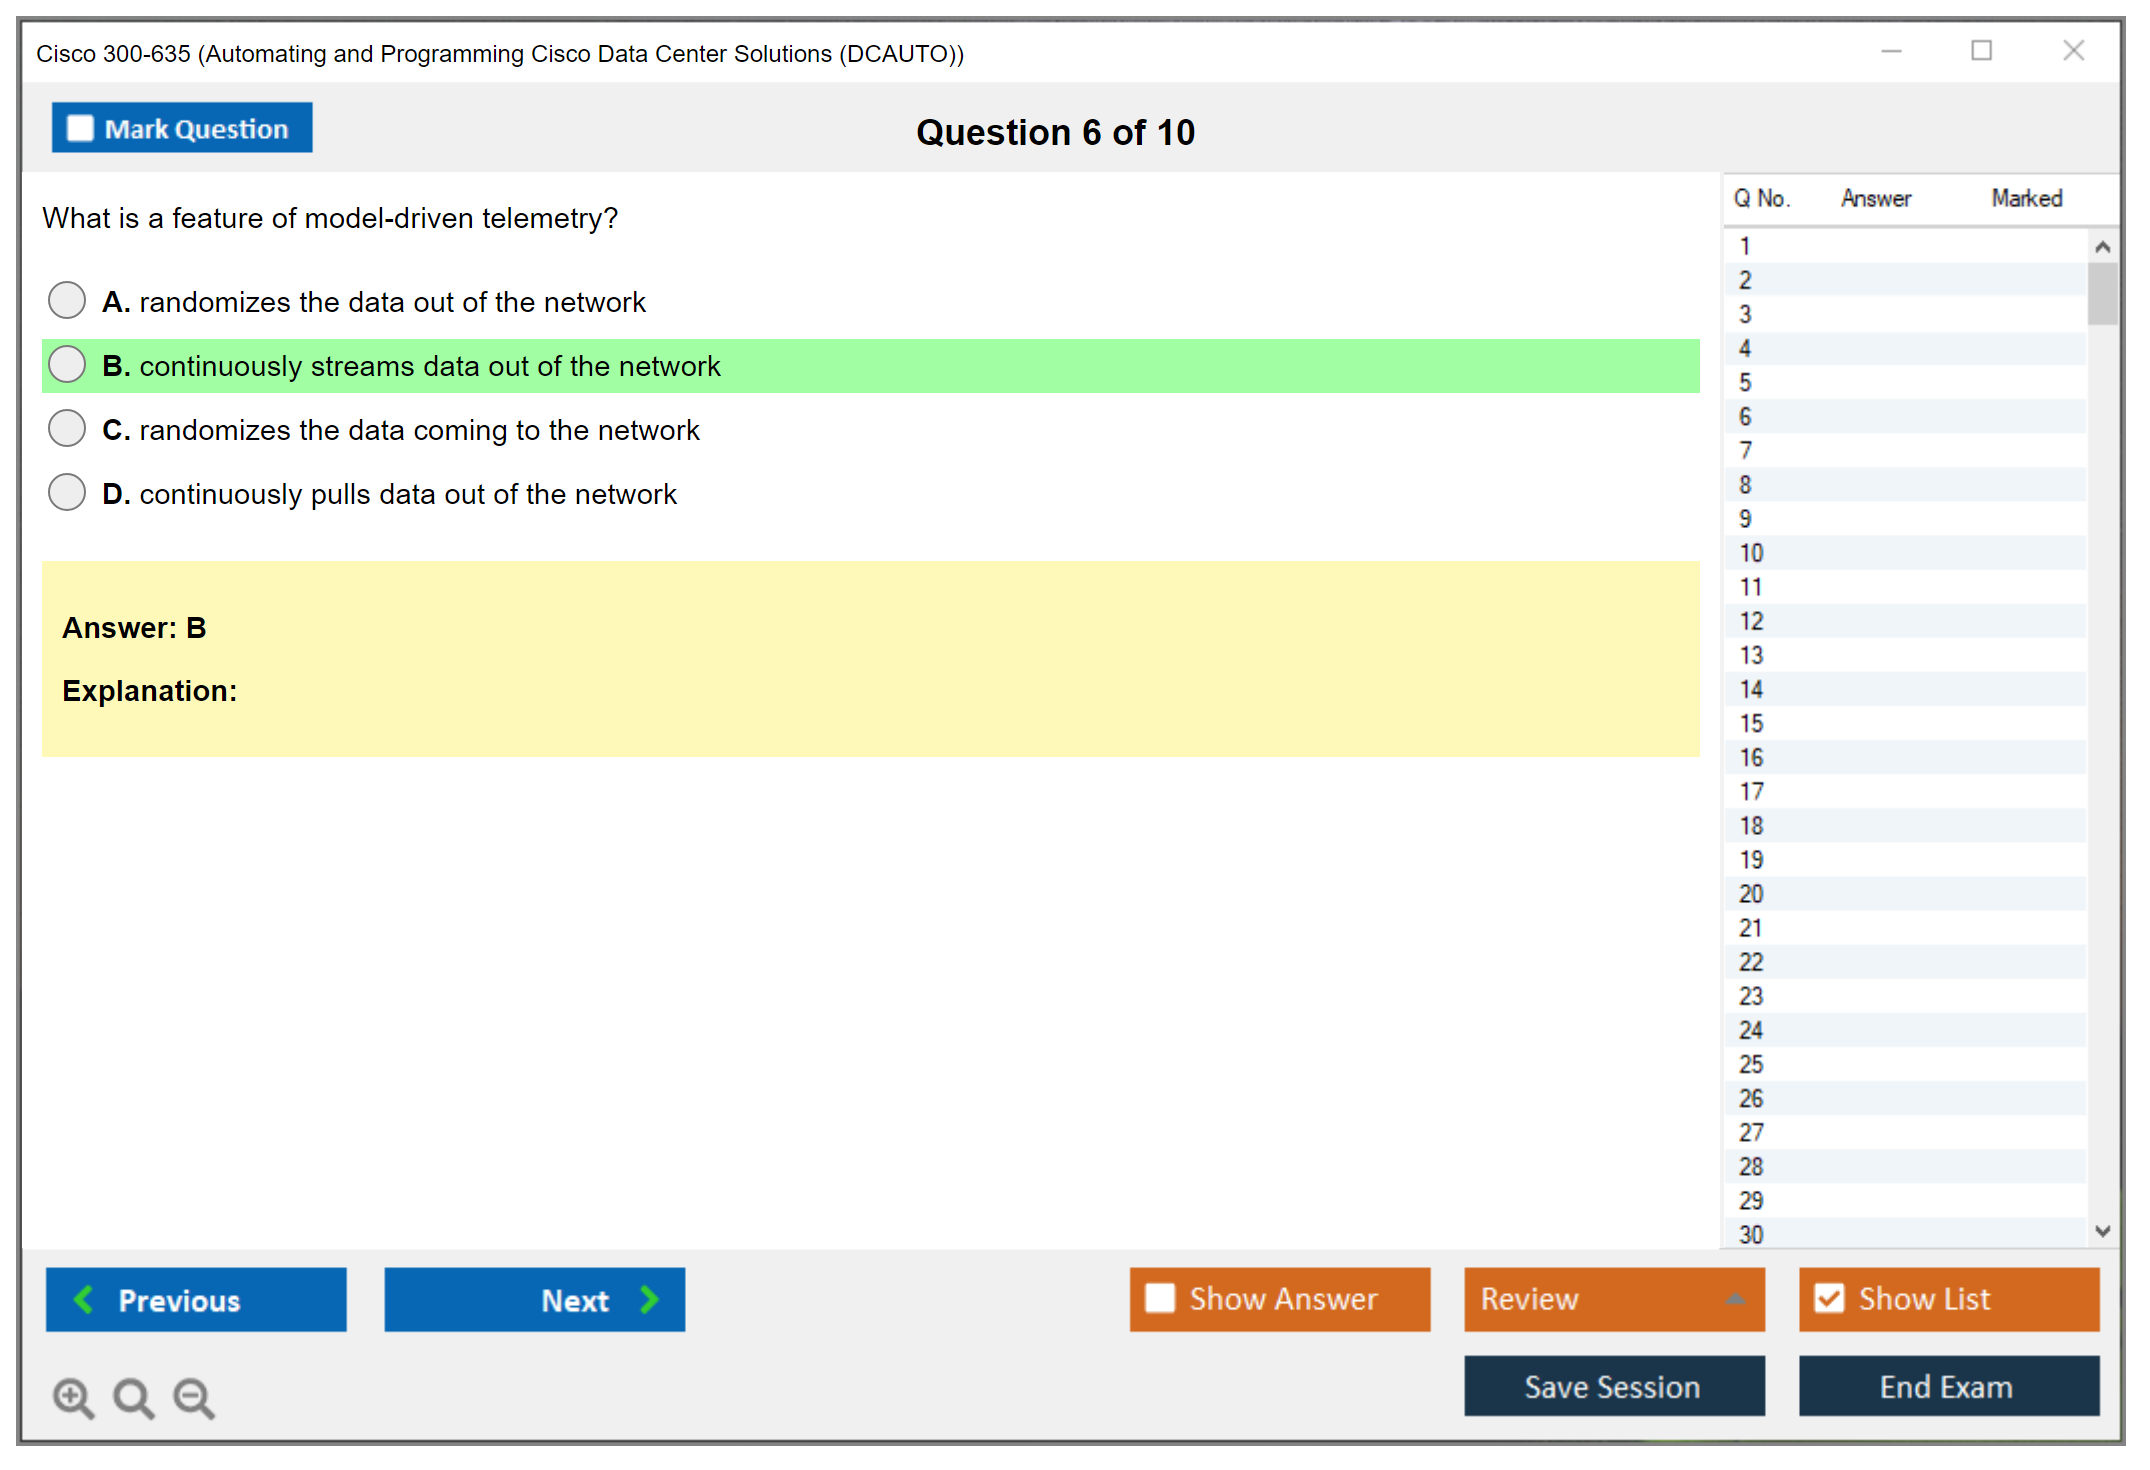
Task: Close the exam window
Action: pyautogui.click(x=2073, y=51)
